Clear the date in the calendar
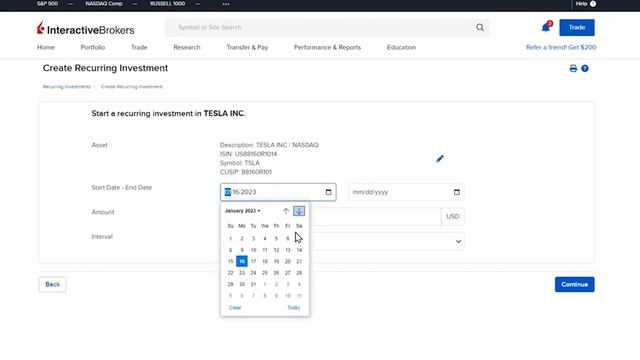640x360 pixels. click(235, 307)
